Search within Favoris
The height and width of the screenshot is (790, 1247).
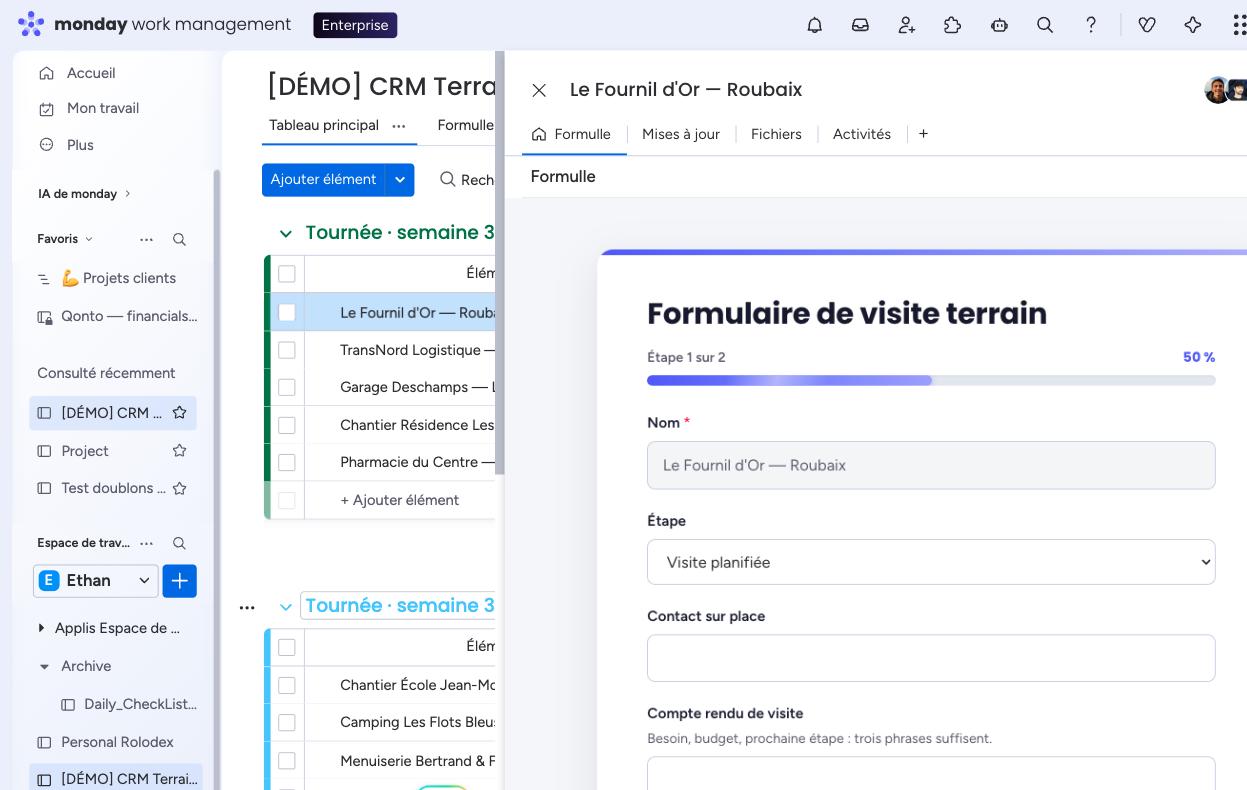[x=179, y=239]
